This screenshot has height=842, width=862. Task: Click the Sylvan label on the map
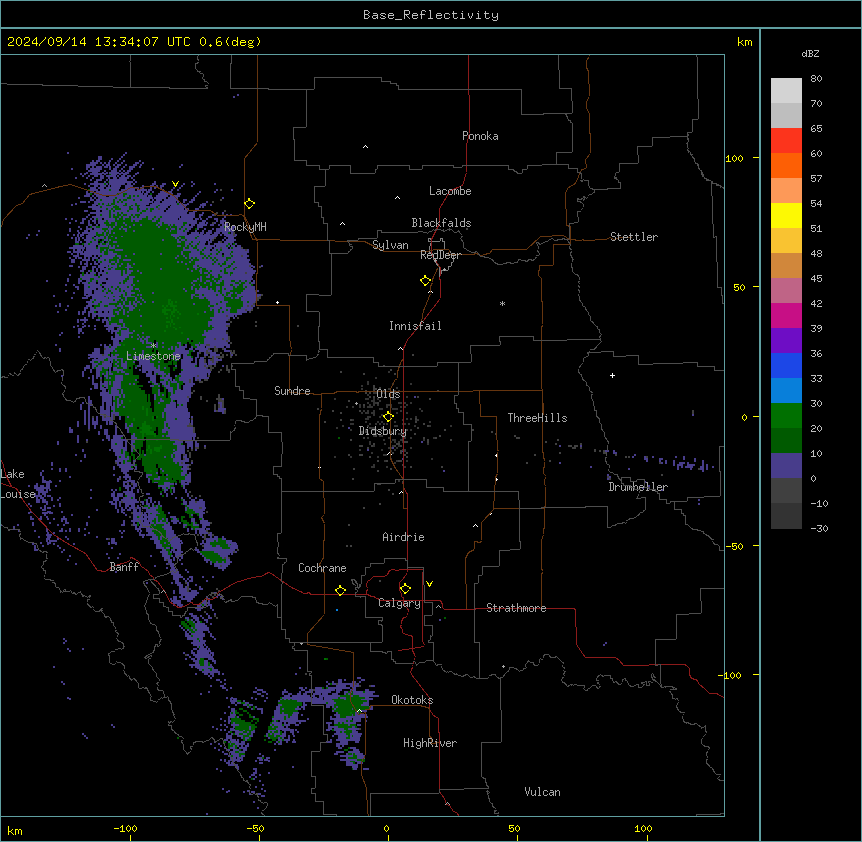pyautogui.click(x=390, y=245)
